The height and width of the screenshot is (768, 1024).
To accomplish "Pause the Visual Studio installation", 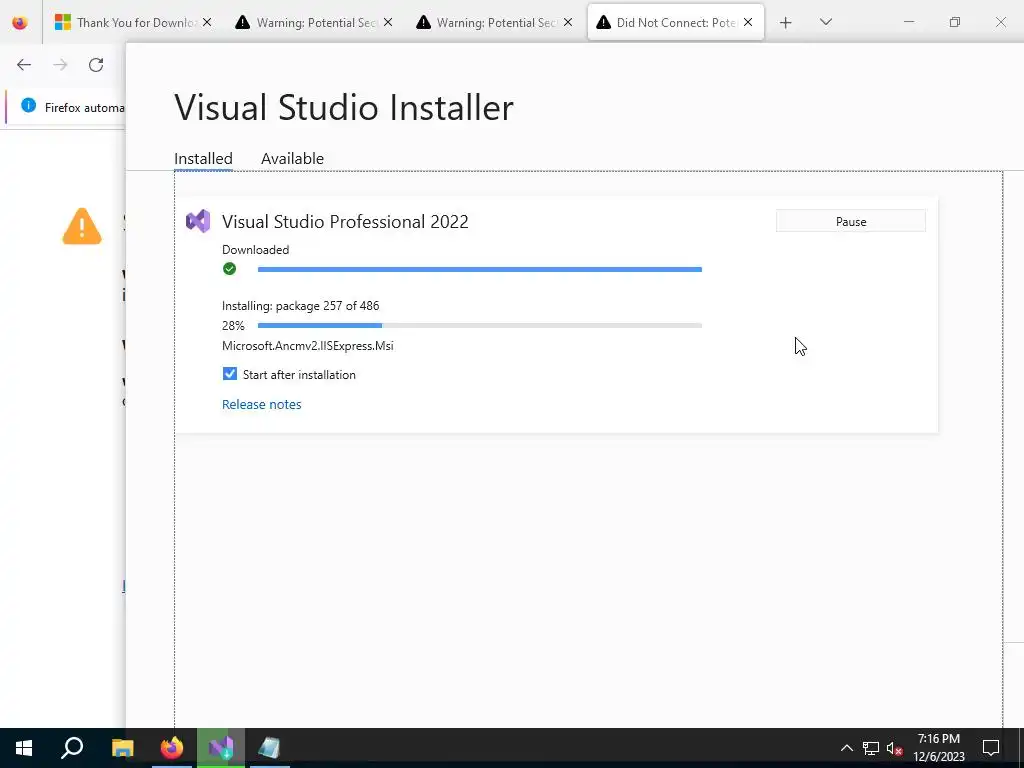I will pyautogui.click(x=850, y=221).
